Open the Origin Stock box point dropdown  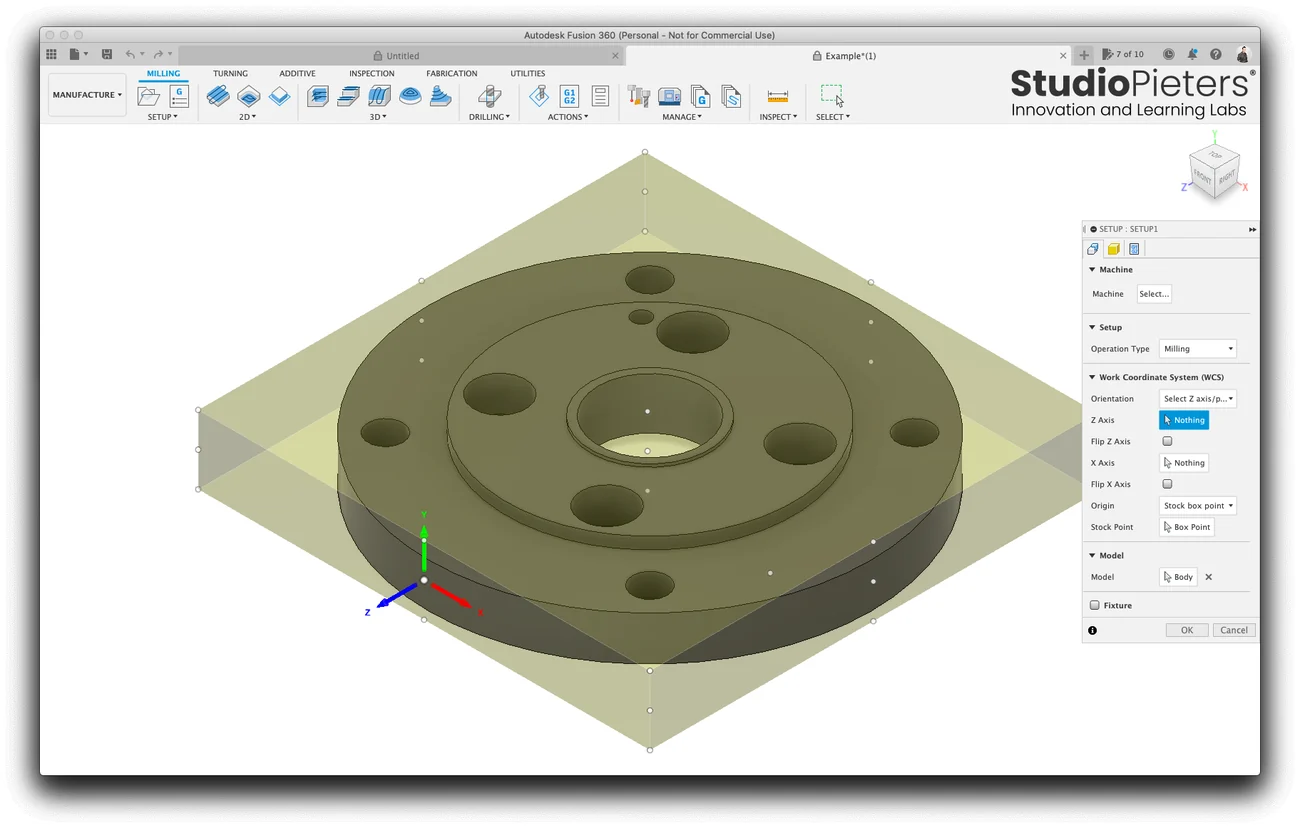click(1198, 506)
